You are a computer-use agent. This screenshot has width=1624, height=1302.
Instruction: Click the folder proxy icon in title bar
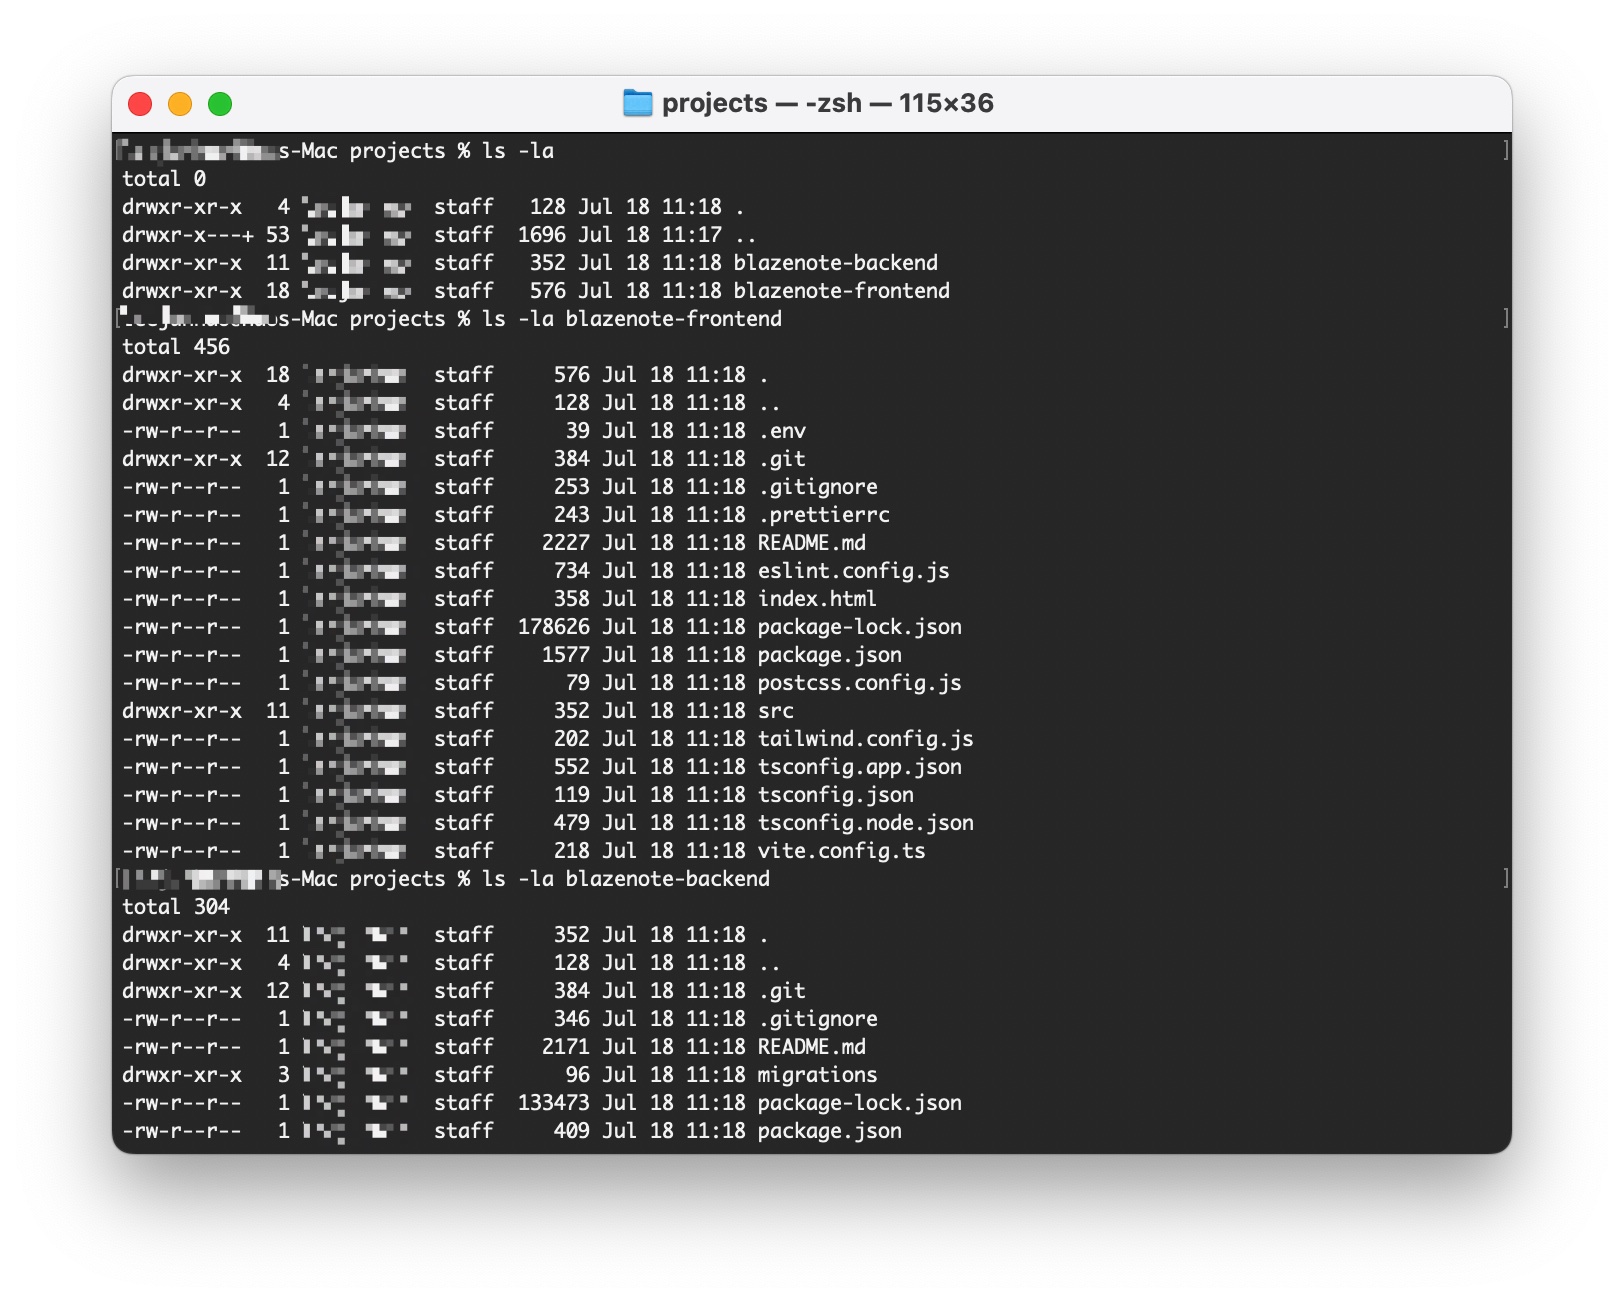[x=637, y=103]
